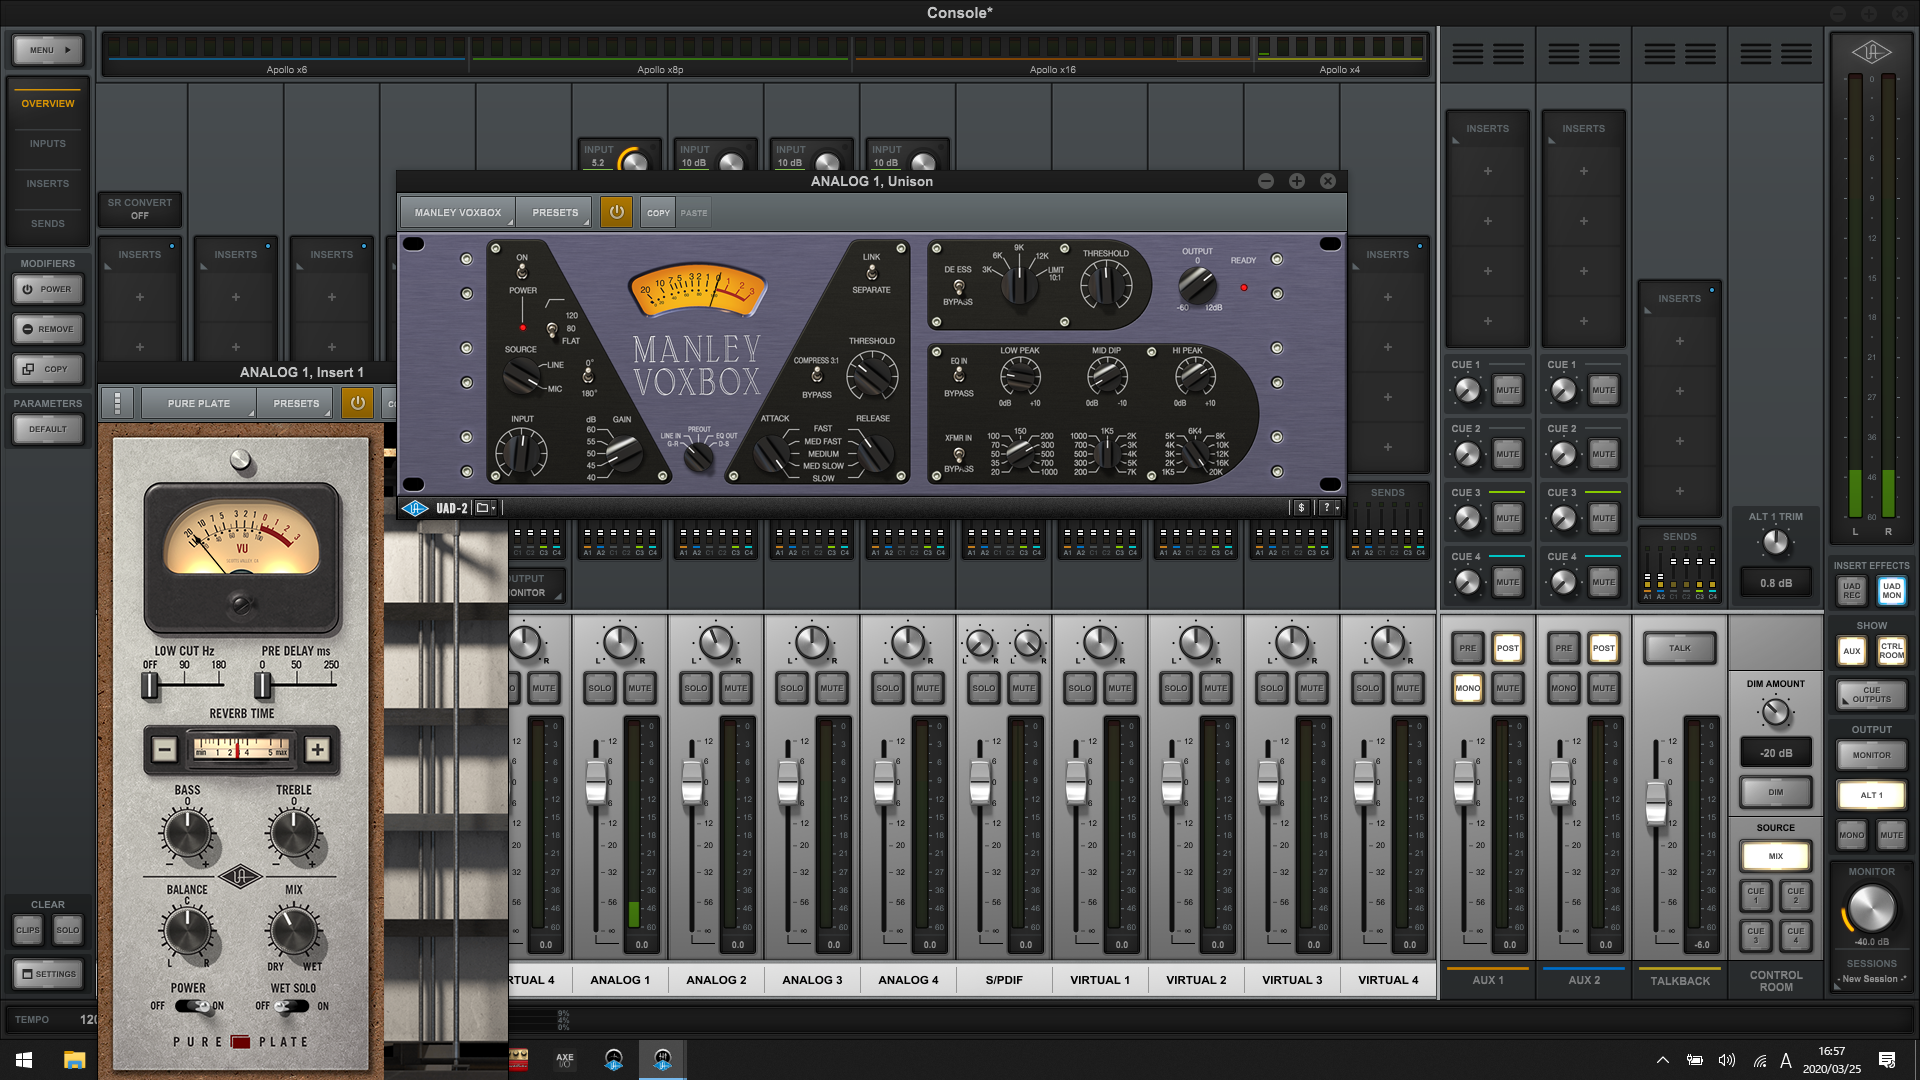Show hidden system tray icons
The height and width of the screenshot is (1080, 1920).
click(x=1662, y=1060)
